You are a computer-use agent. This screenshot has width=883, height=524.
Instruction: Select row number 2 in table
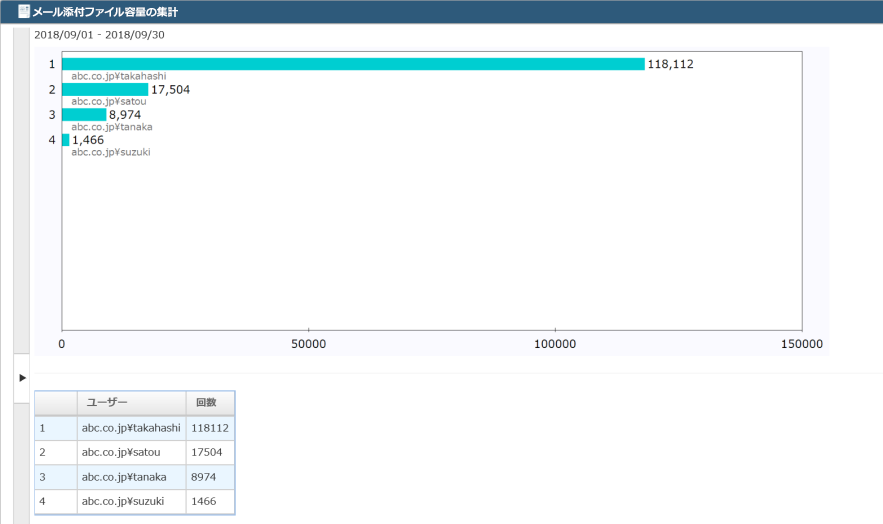pyautogui.click(x=56, y=453)
